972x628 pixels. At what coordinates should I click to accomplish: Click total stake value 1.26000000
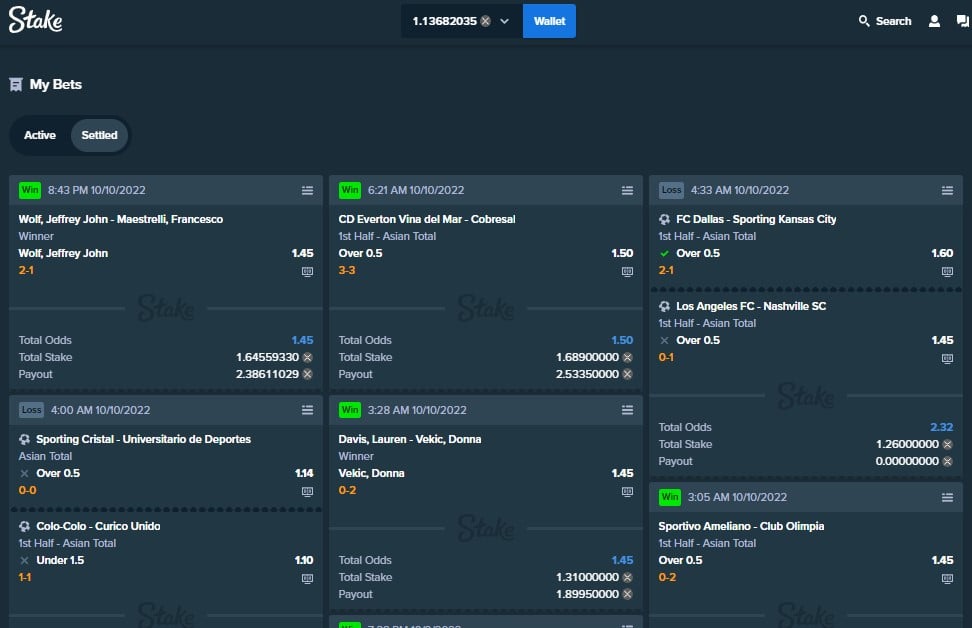[907, 444]
